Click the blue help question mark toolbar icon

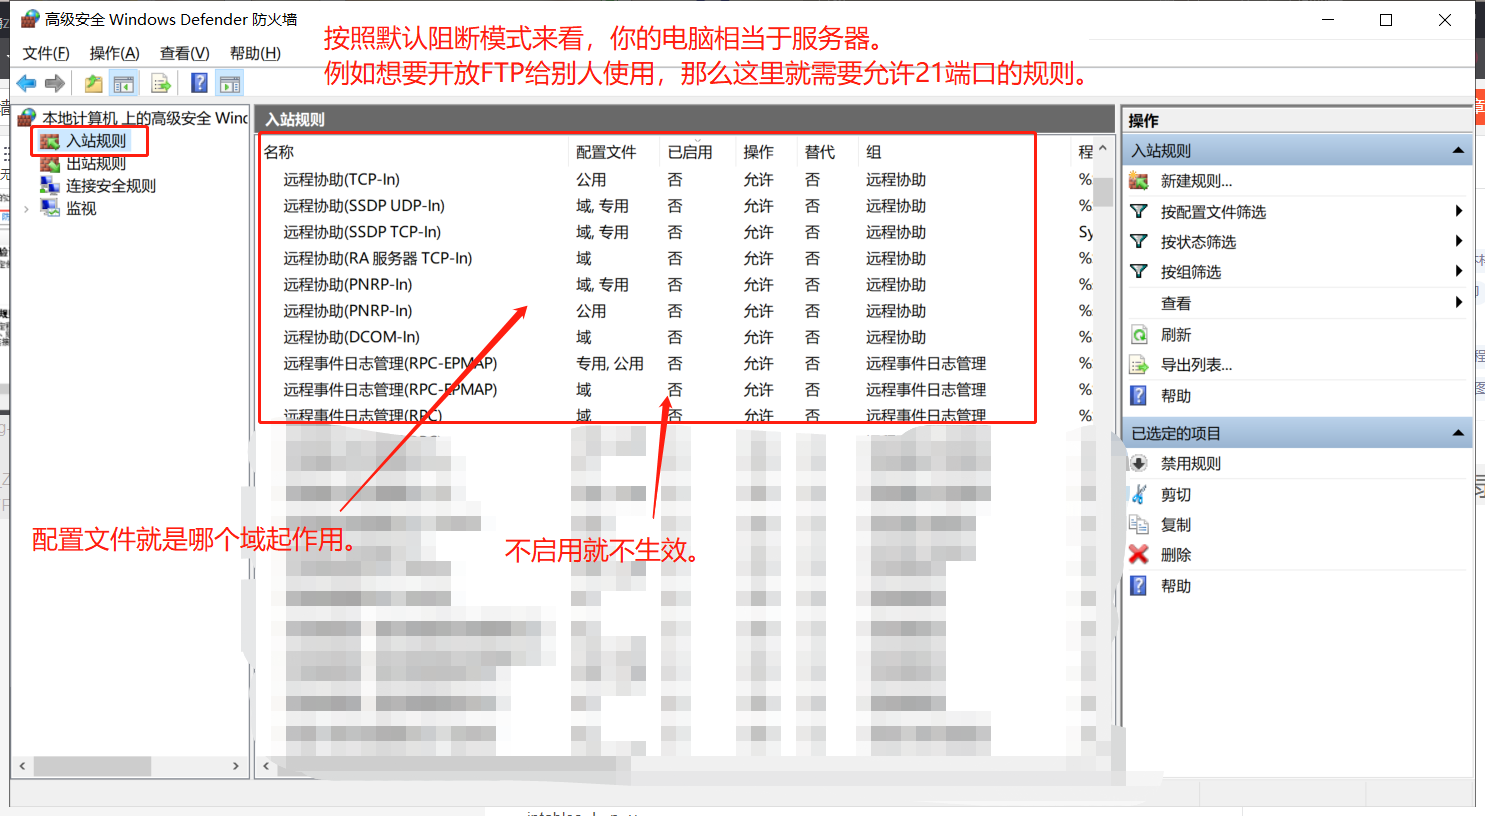pos(199,83)
